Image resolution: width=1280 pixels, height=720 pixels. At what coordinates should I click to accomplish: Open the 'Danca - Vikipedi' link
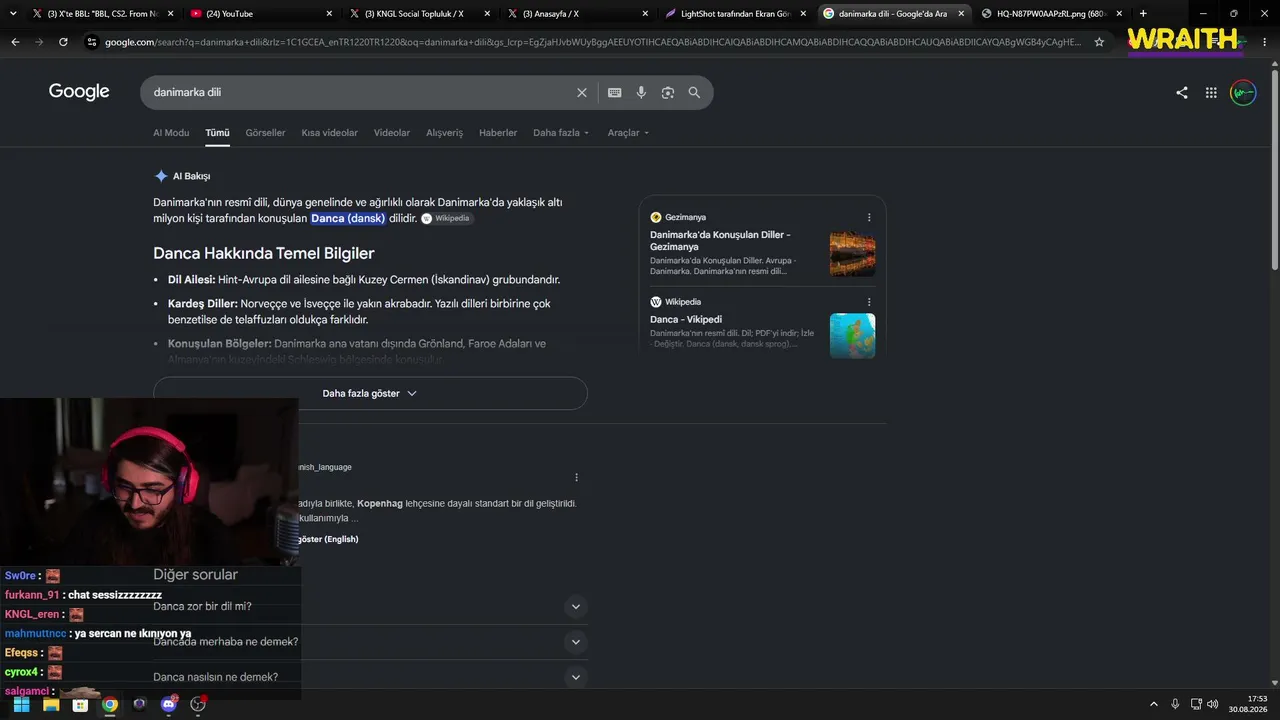click(686, 320)
